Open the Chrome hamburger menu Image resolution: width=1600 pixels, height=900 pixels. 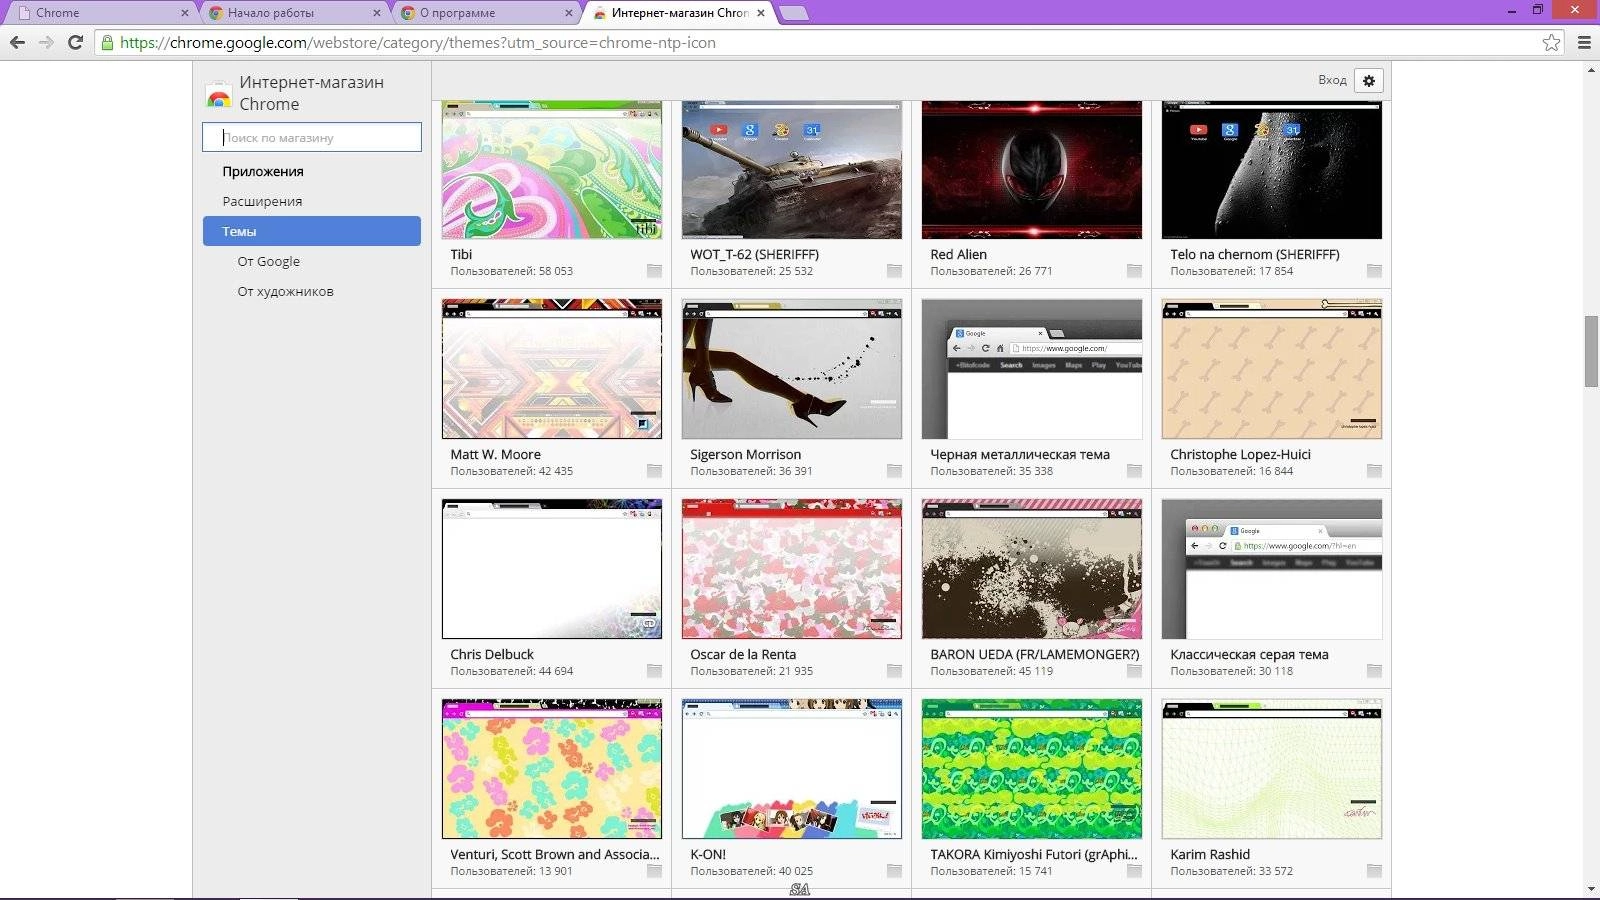tap(1584, 42)
